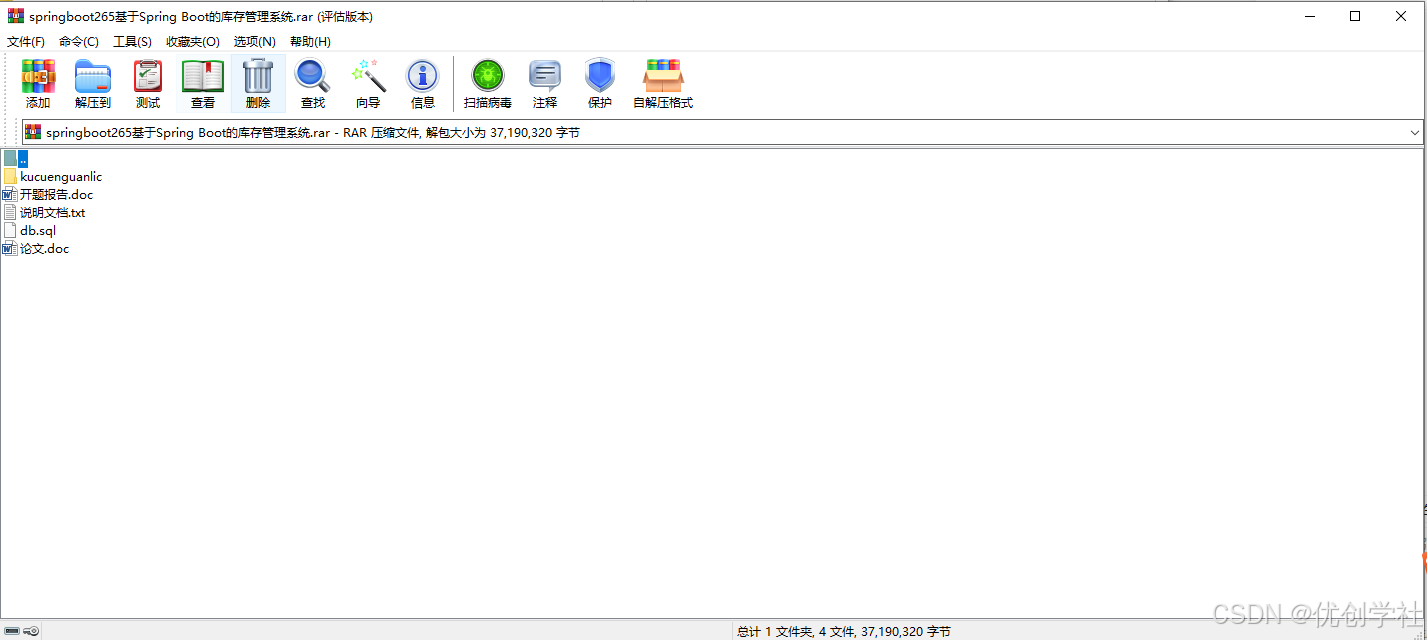This screenshot has height=640, width=1427.
Task: Click the drive icon in status bar
Action: click(12, 631)
